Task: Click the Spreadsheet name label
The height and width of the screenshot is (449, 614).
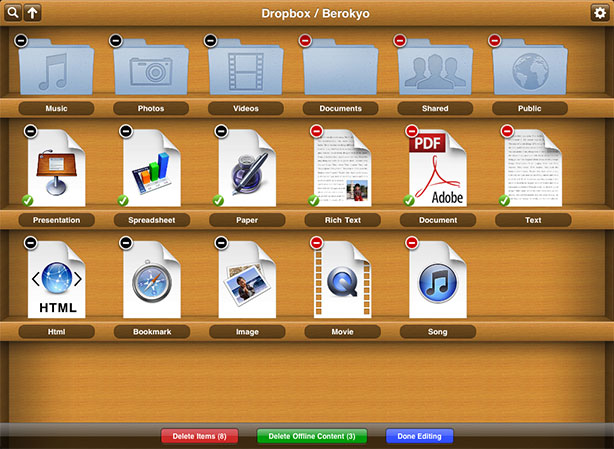Action: point(152,220)
